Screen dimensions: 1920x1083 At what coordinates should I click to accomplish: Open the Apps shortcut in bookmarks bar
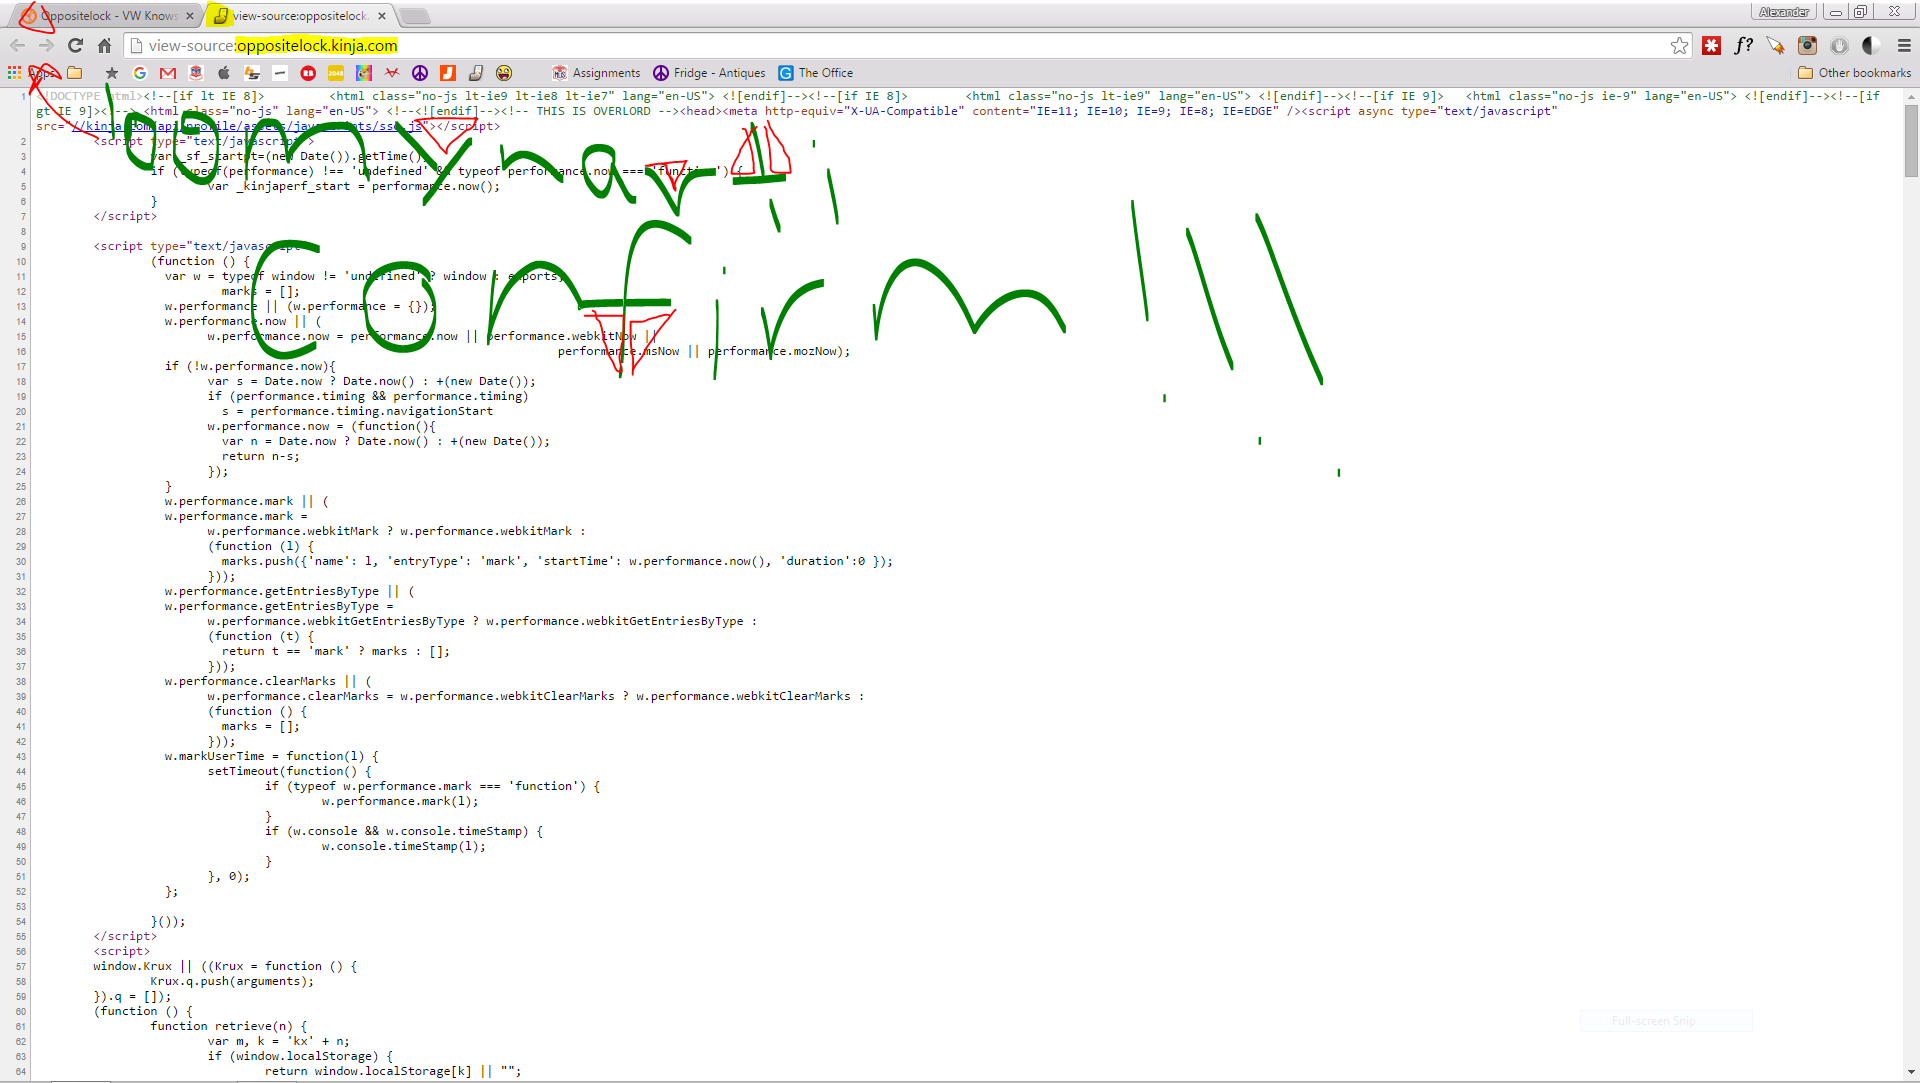[x=32, y=73]
